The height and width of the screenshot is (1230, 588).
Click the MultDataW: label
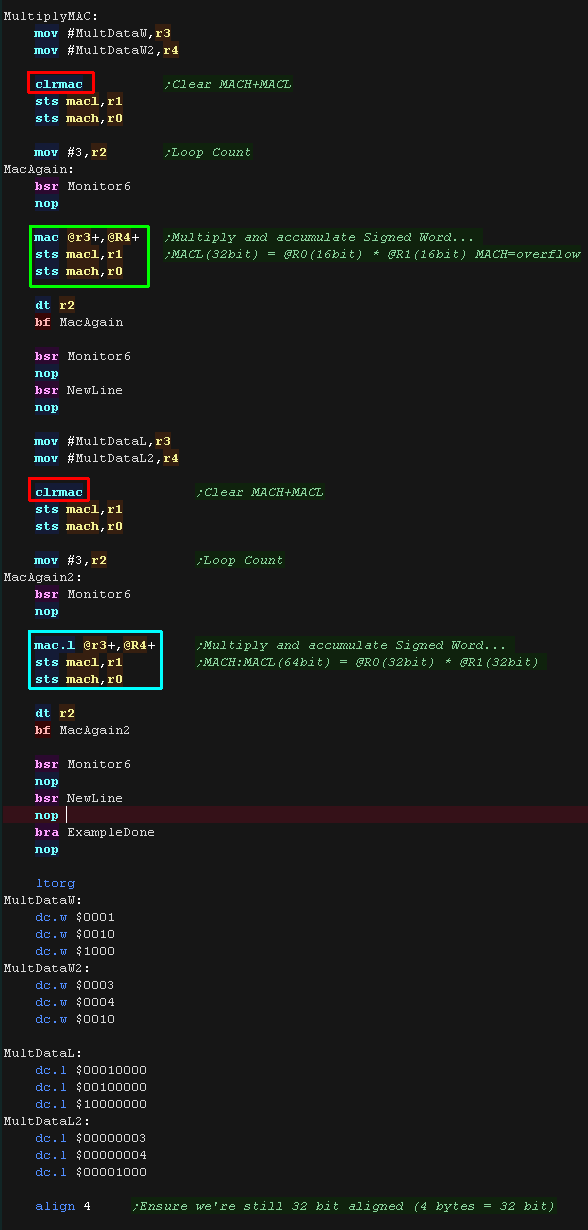[x=43, y=900]
